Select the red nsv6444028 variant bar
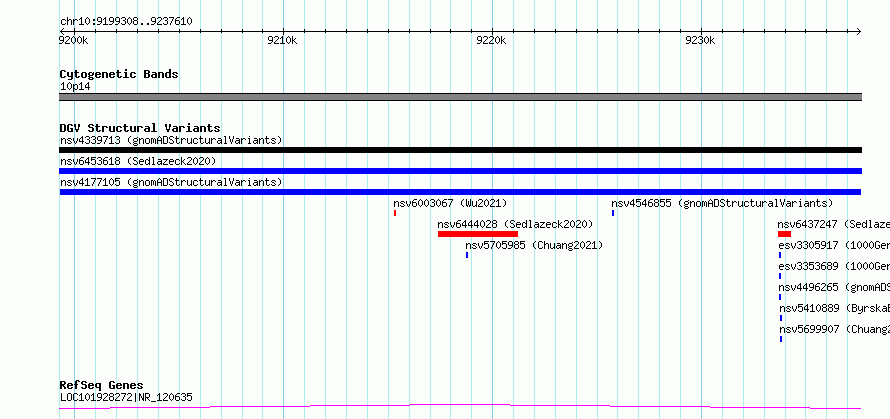 pyautogui.click(x=478, y=234)
